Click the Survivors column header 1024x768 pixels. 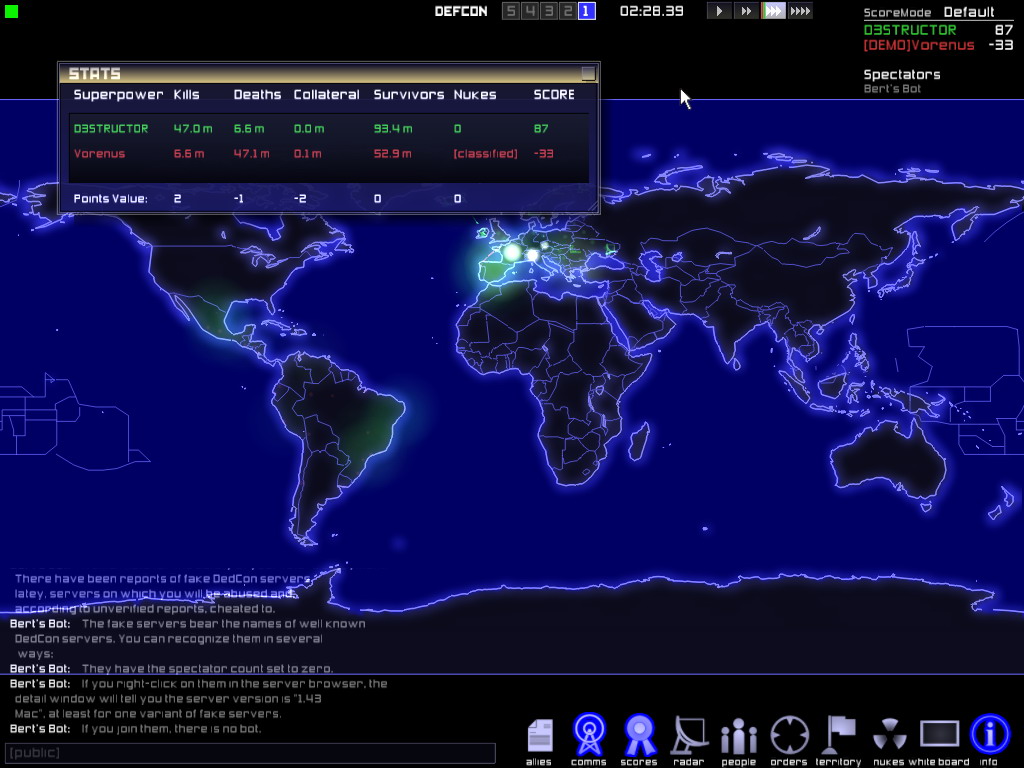409,95
